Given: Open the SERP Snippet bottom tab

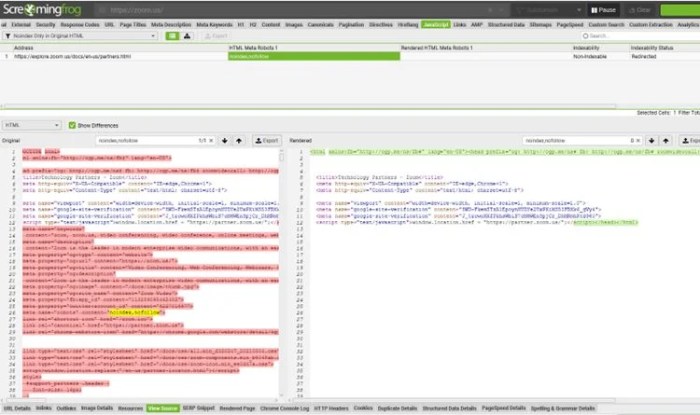Looking at the screenshot, I should [x=198, y=408].
